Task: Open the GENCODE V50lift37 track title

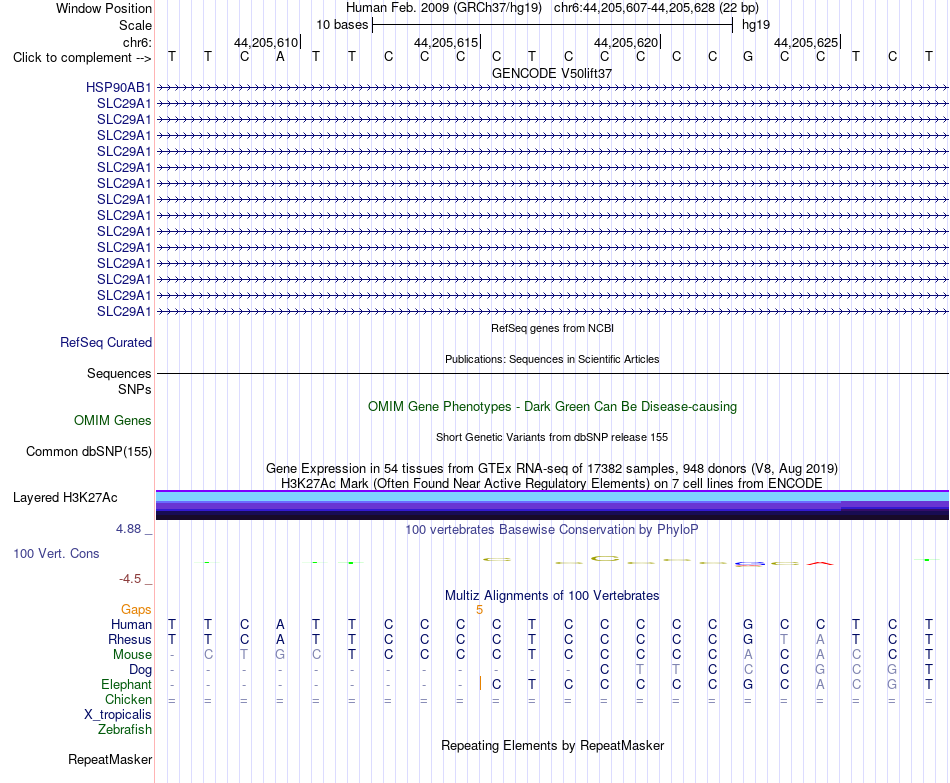Action: click(552, 73)
